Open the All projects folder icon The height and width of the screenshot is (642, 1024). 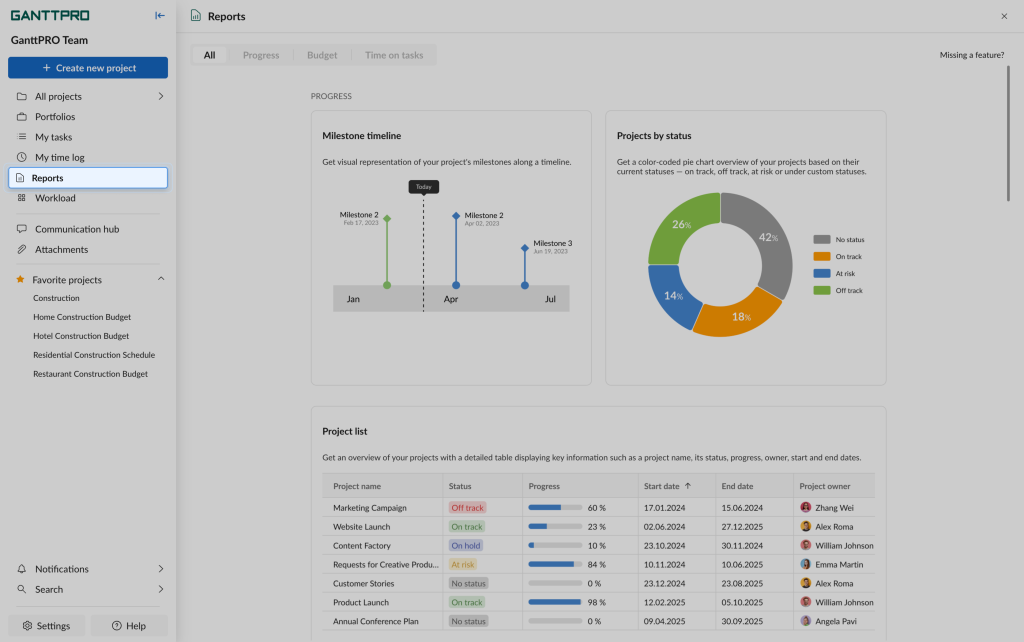coord(19,96)
